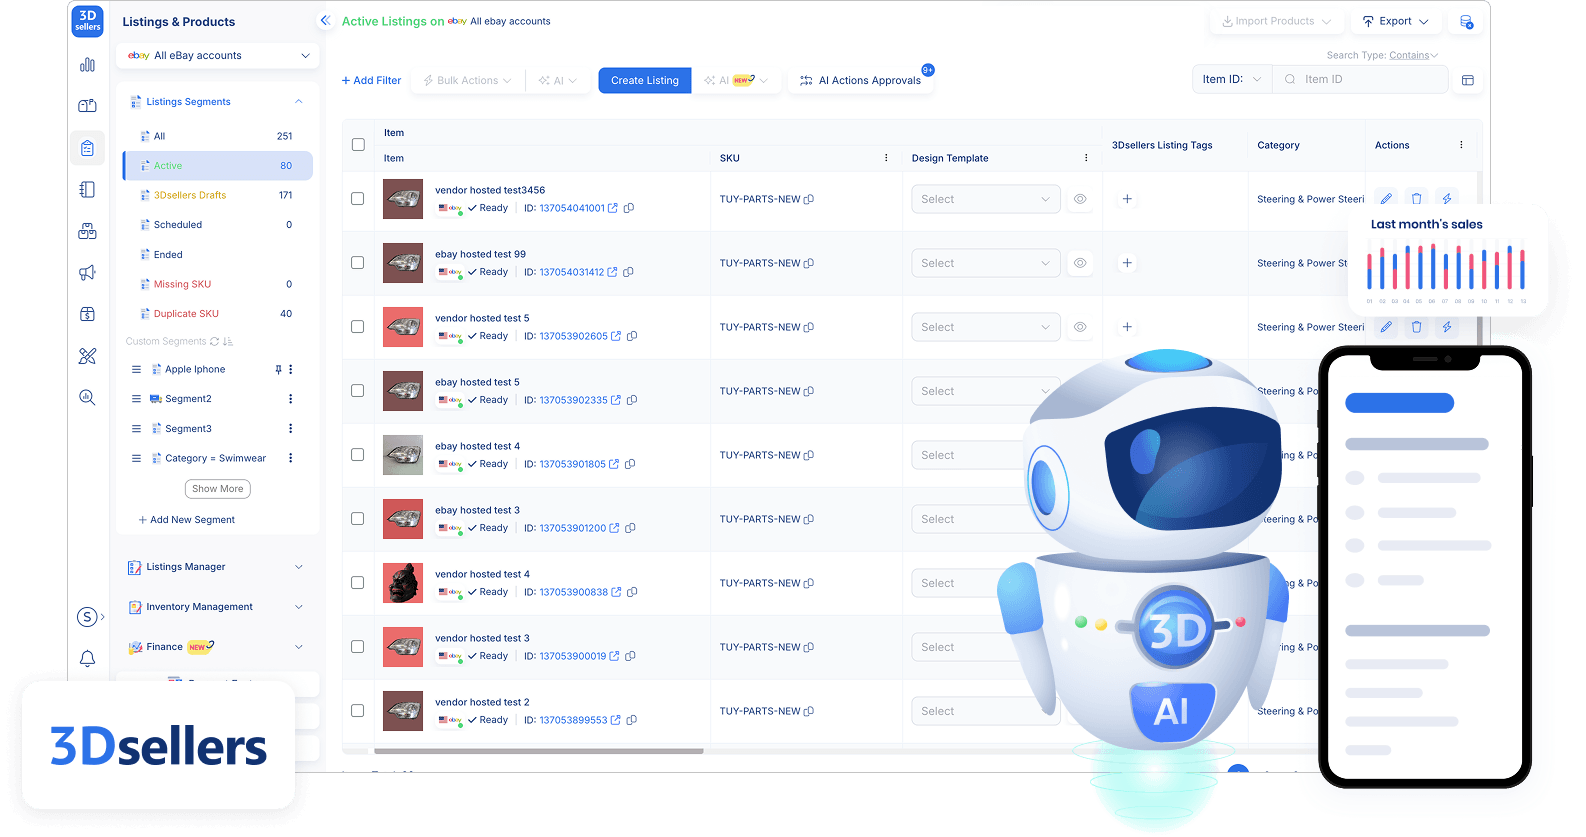Select the All listings segment
The image size is (1586, 837).
click(x=217, y=136)
